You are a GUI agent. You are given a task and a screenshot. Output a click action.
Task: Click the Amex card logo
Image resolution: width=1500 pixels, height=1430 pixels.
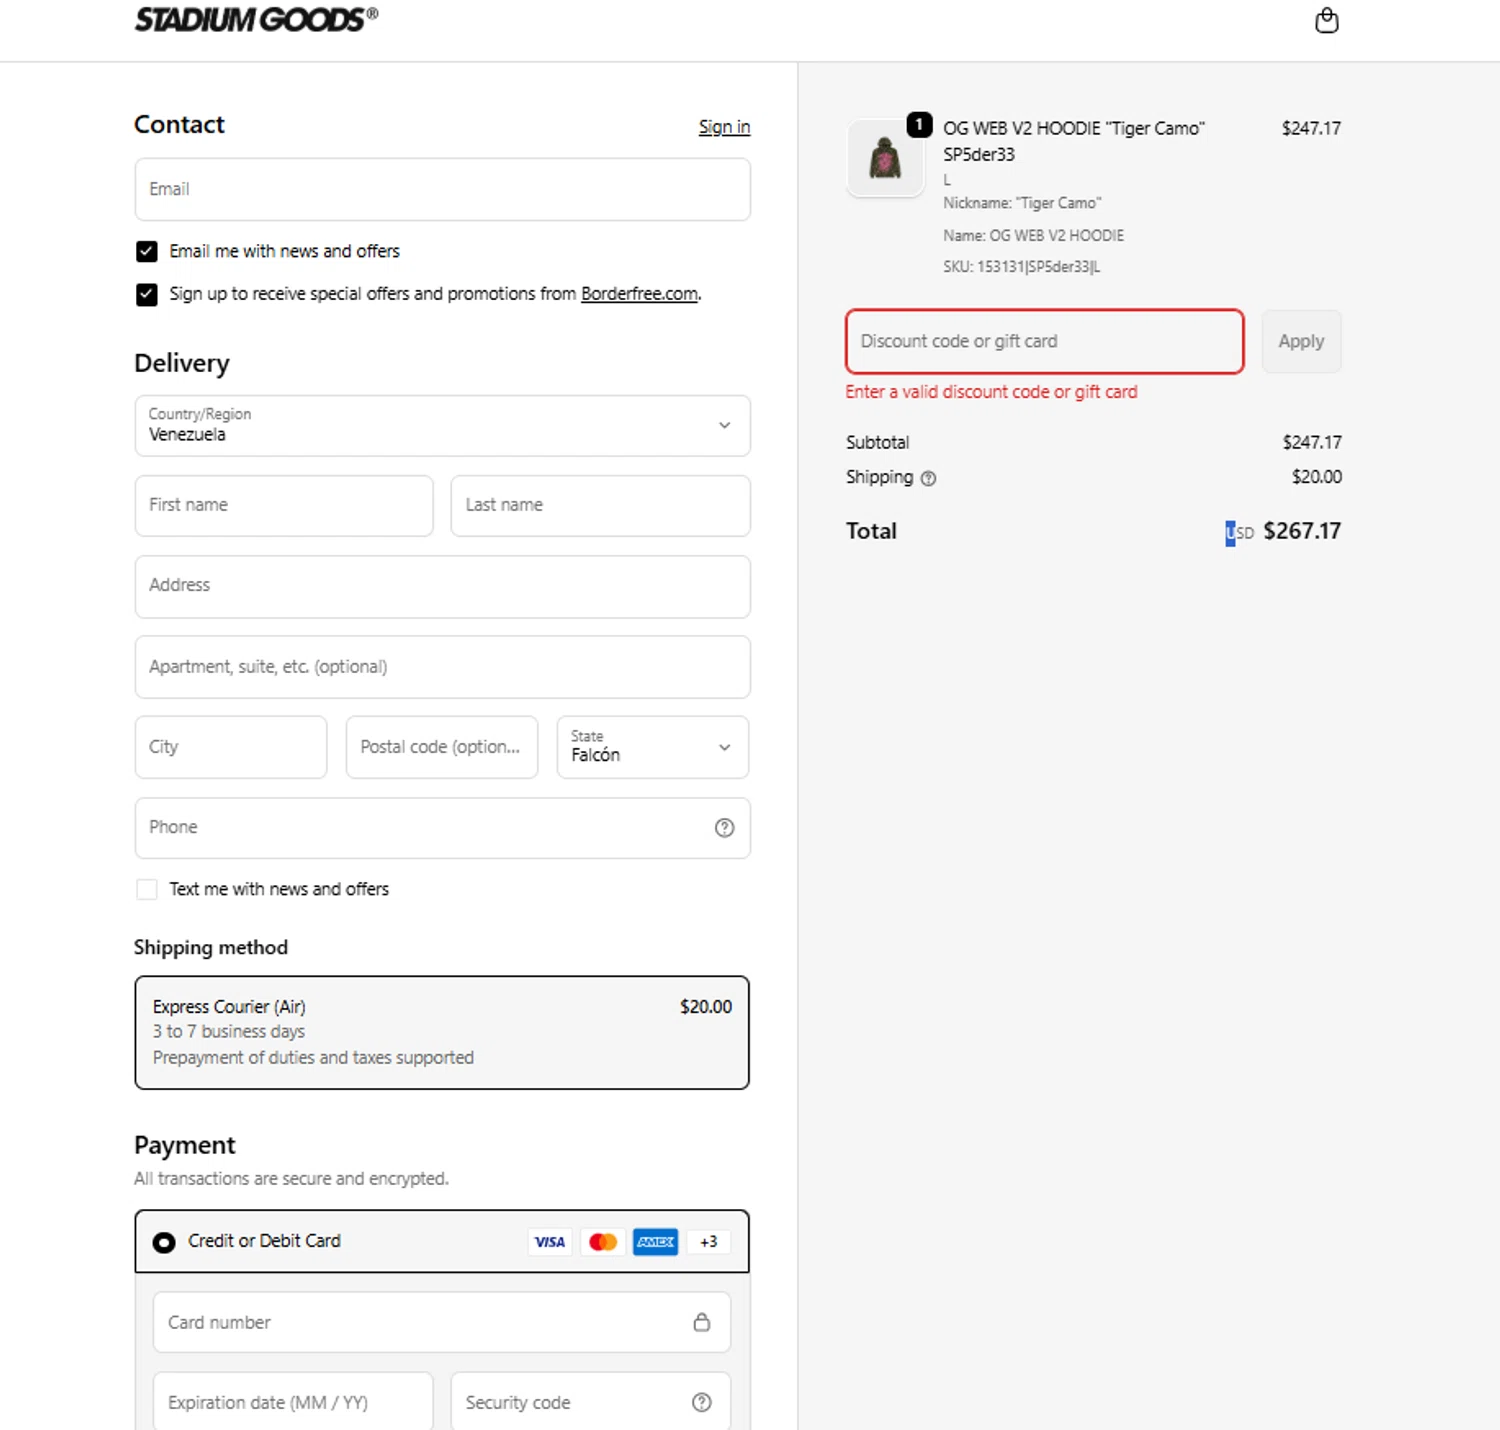[656, 1242]
